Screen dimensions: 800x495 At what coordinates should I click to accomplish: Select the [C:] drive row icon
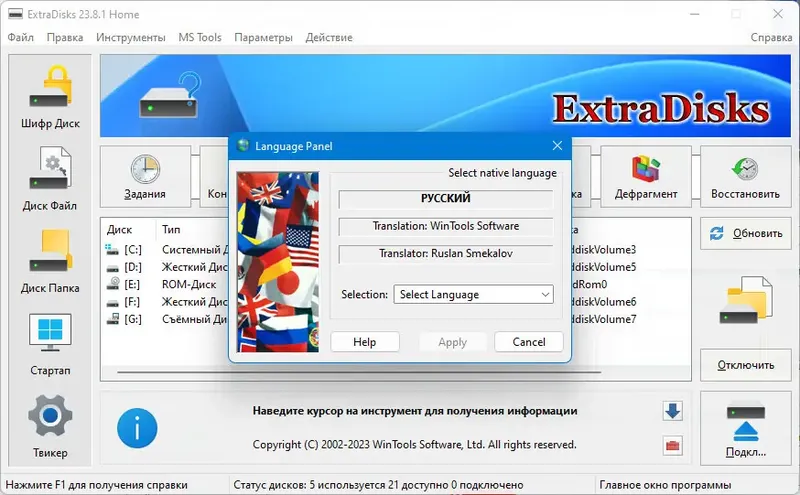112,249
